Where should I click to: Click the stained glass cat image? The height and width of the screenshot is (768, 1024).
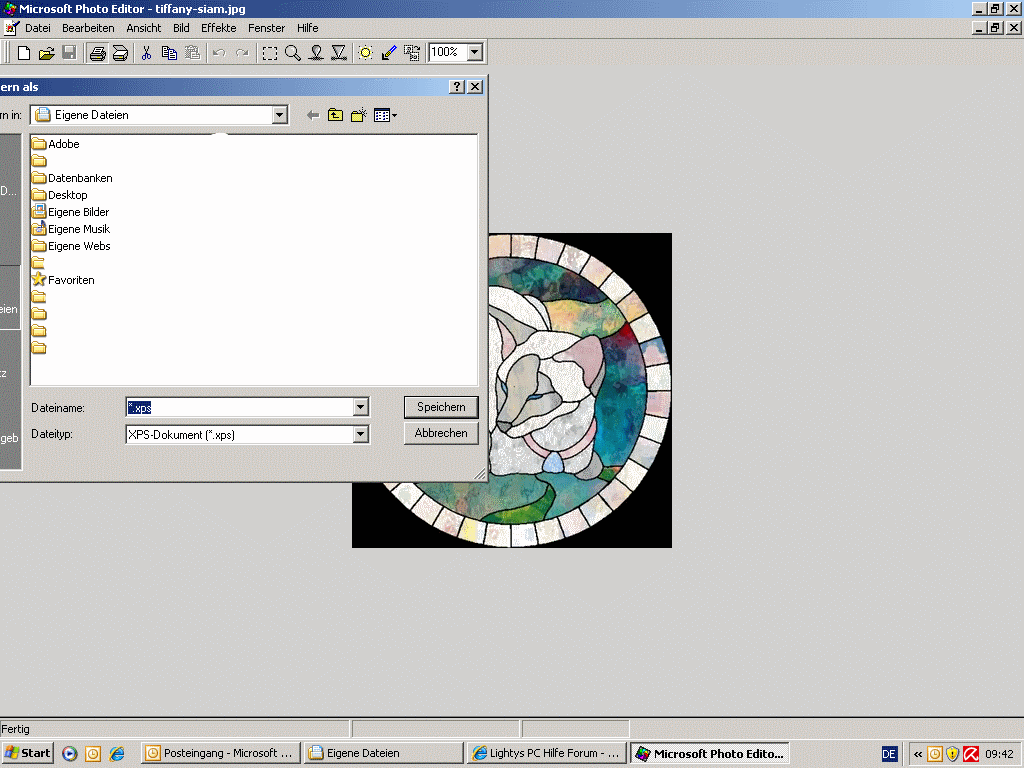pyautogui.click(x=580, y=390)
